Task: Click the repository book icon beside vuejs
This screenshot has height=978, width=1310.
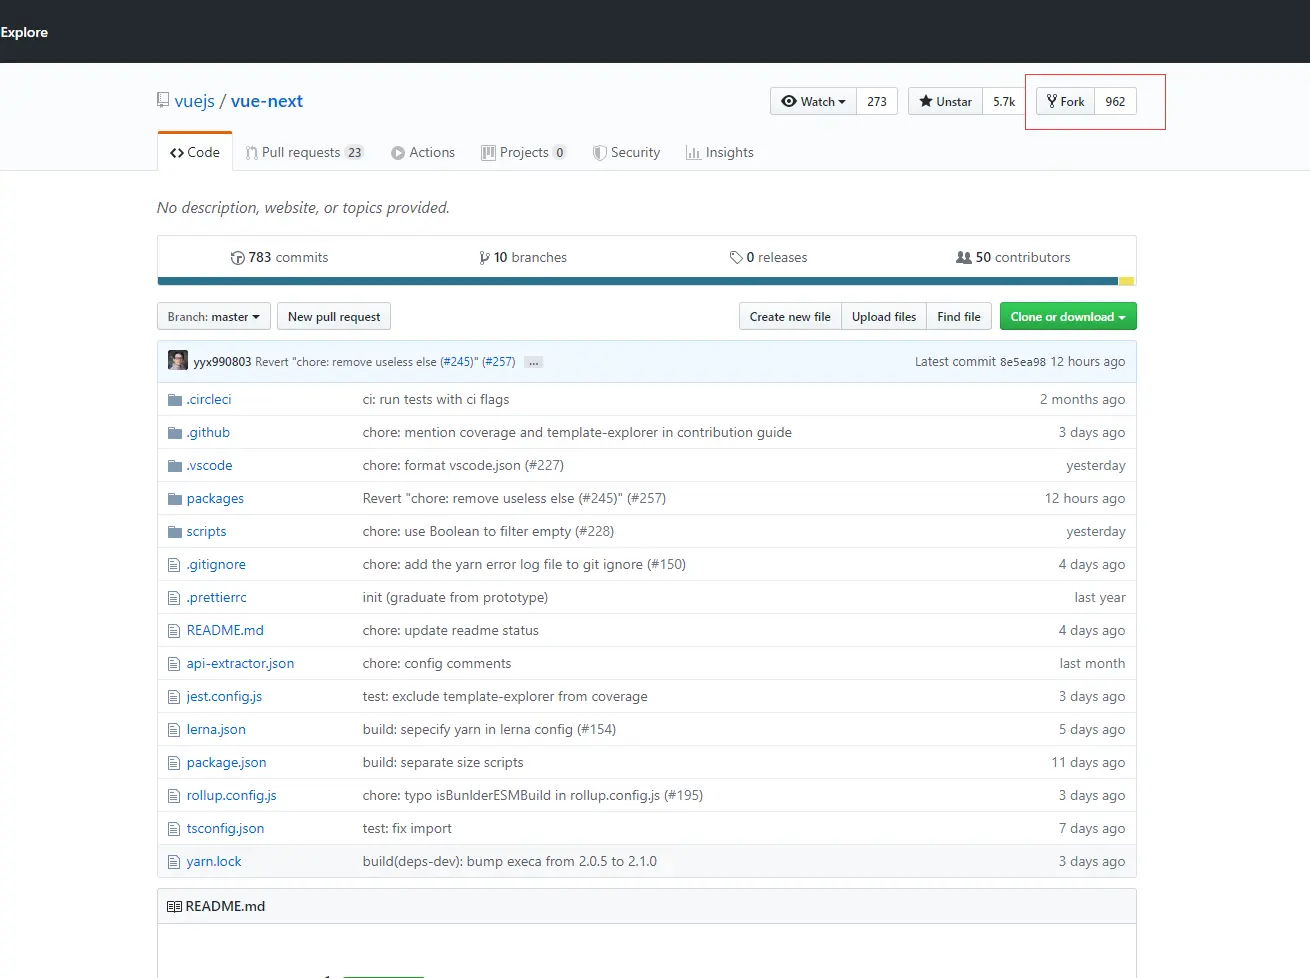Action: pyautogui.click(x=163, y=100)
